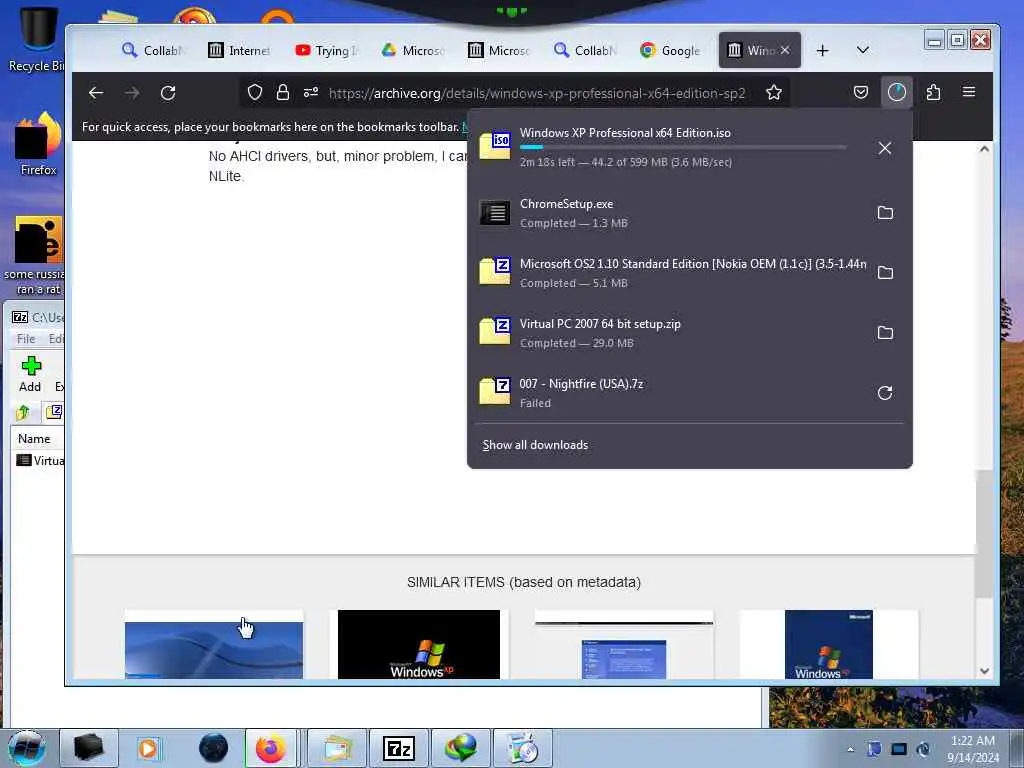Switch to the Internet archive tab
The height and width of the screenshot is (768, 1024).
(x=239, y=50)
